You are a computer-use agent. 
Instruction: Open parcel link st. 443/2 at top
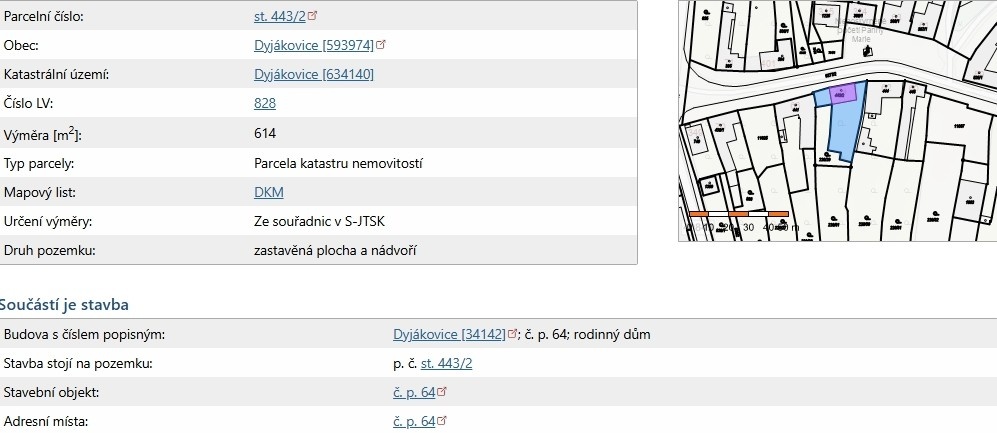point(280,17)
